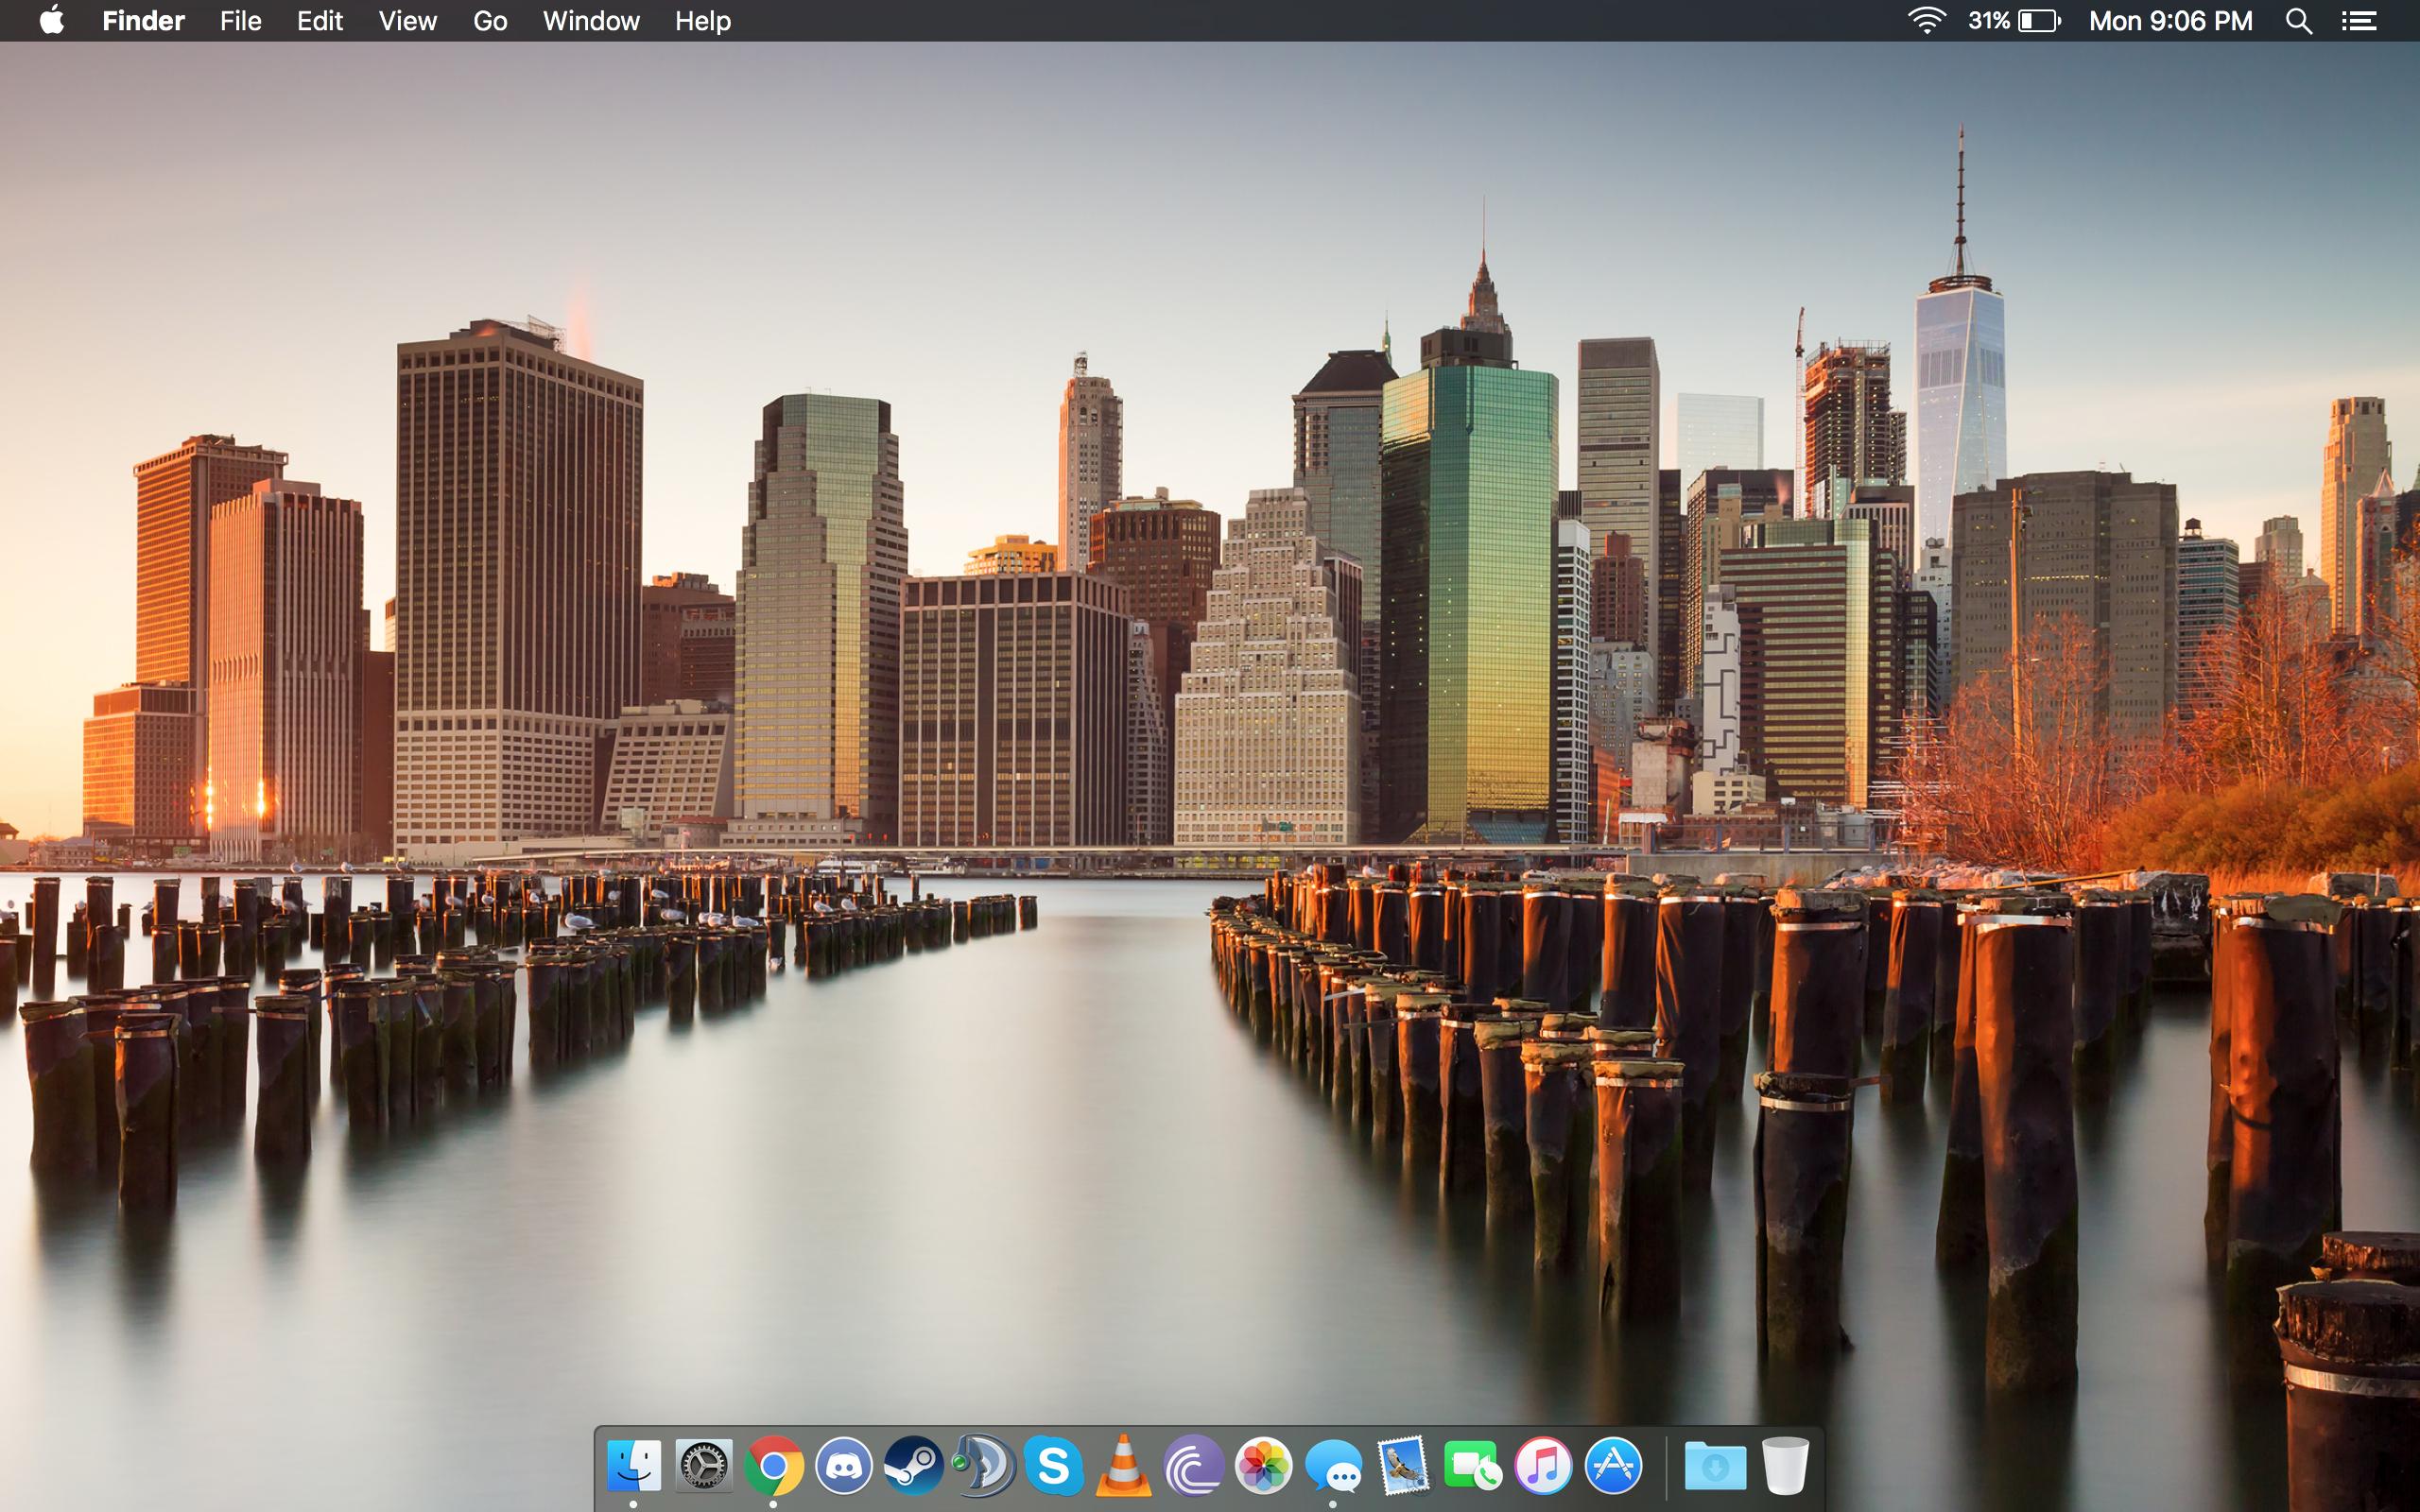Expand the Downloads folder stack
Viewport: 2420px width, 1512px height.
1715,1466
